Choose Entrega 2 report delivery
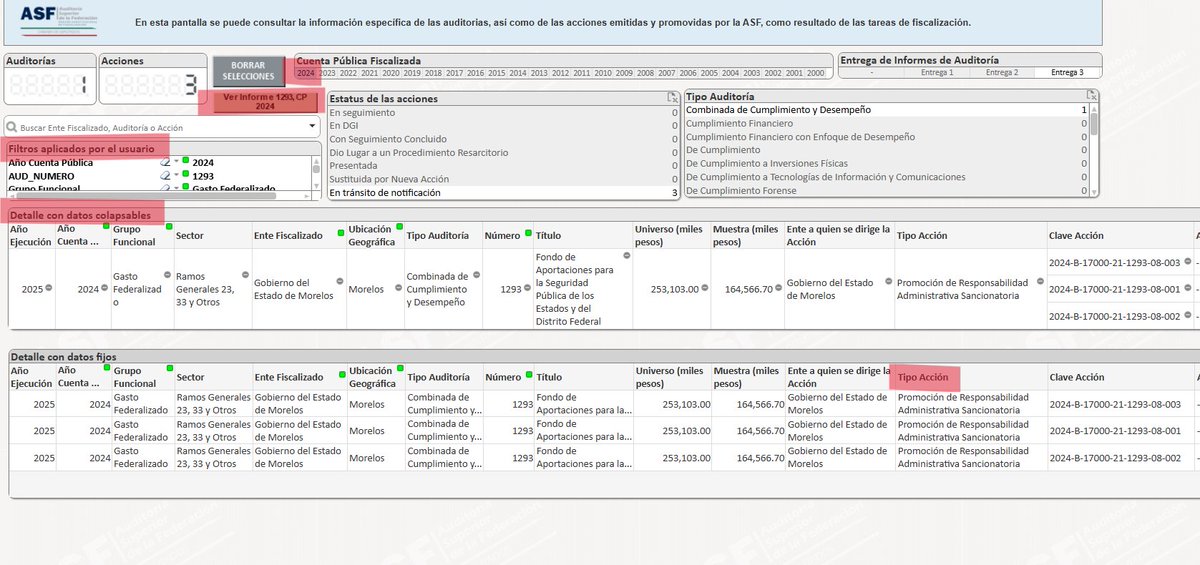1200x565 pixels. tap(1002, 72)
